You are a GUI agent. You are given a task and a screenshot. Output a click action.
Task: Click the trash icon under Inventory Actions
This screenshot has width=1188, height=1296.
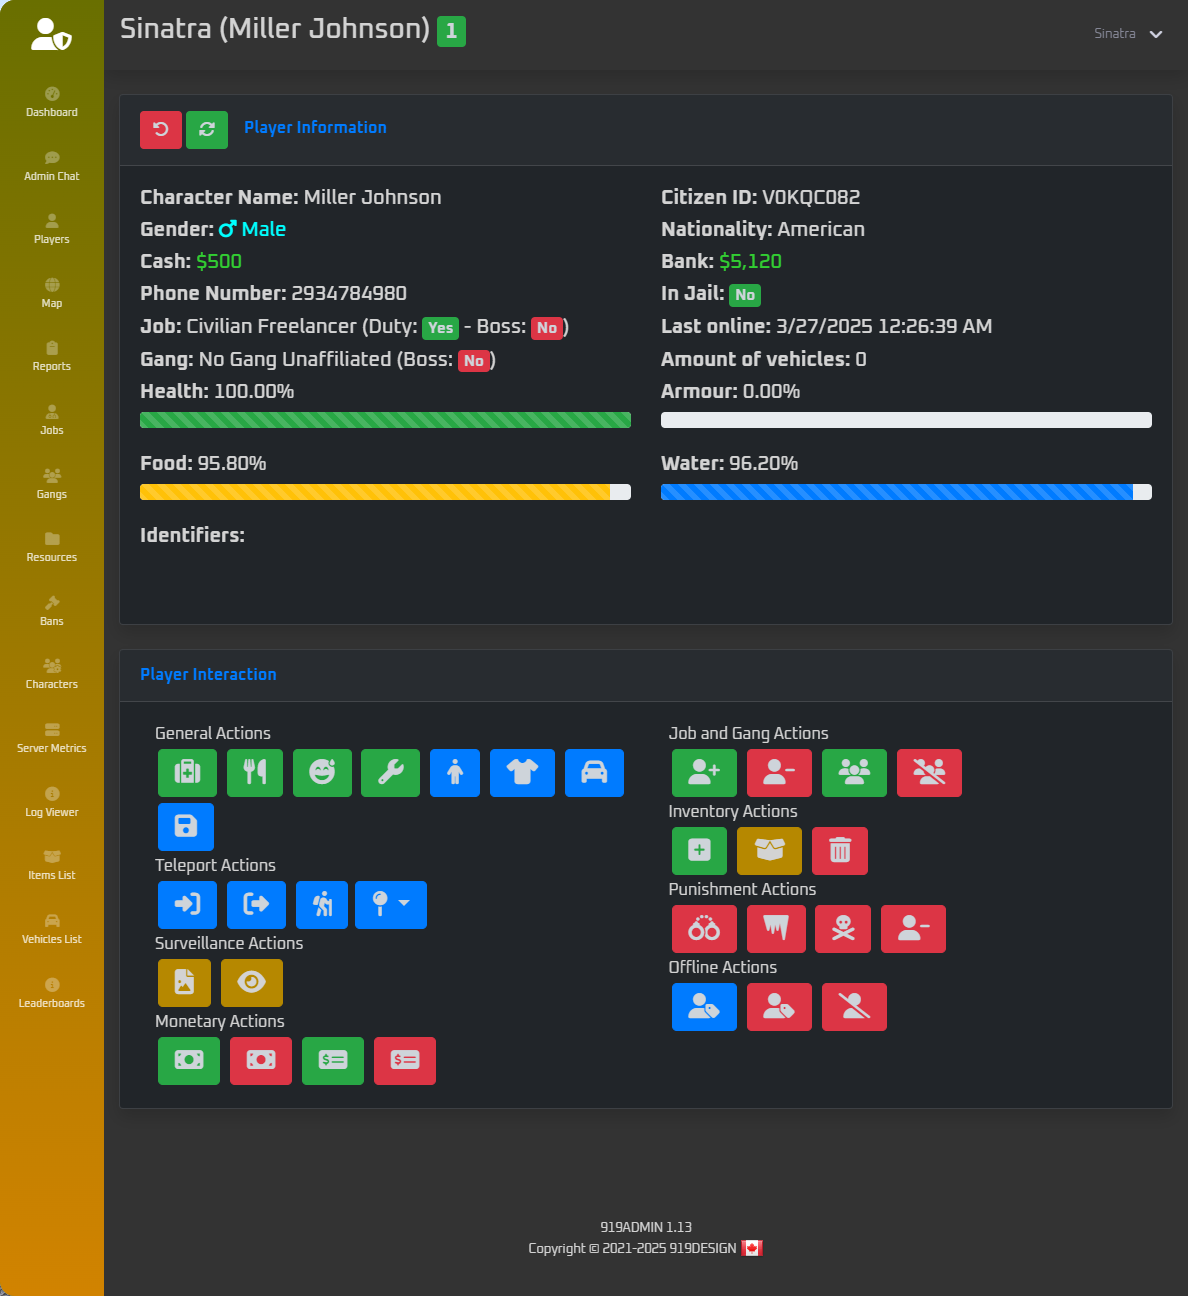839,851
